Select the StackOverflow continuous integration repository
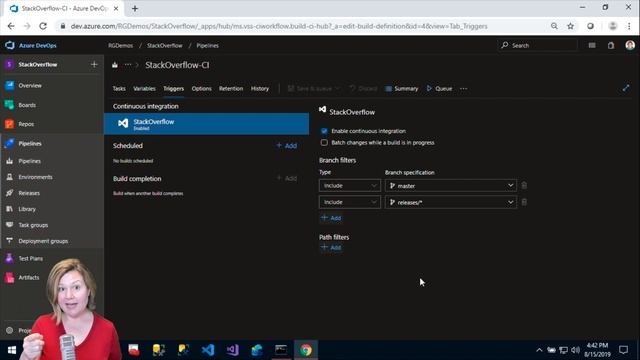The image size is (640, 360). pyautogui.click(x=207, y=124)
